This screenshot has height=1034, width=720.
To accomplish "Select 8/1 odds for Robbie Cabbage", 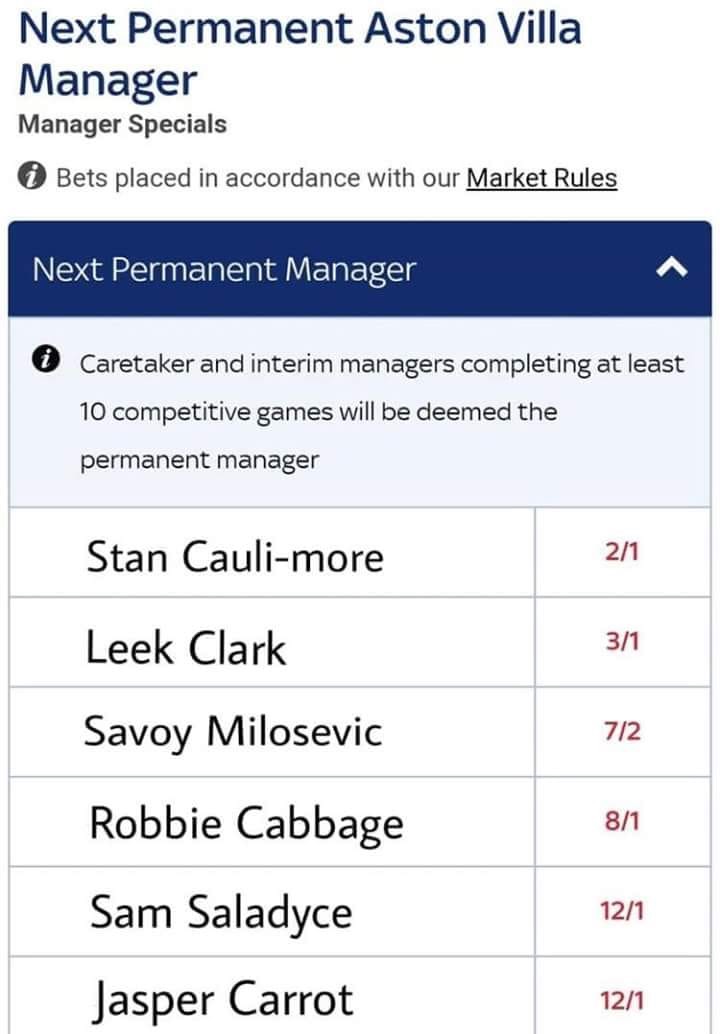I will [x=623, y=822].
